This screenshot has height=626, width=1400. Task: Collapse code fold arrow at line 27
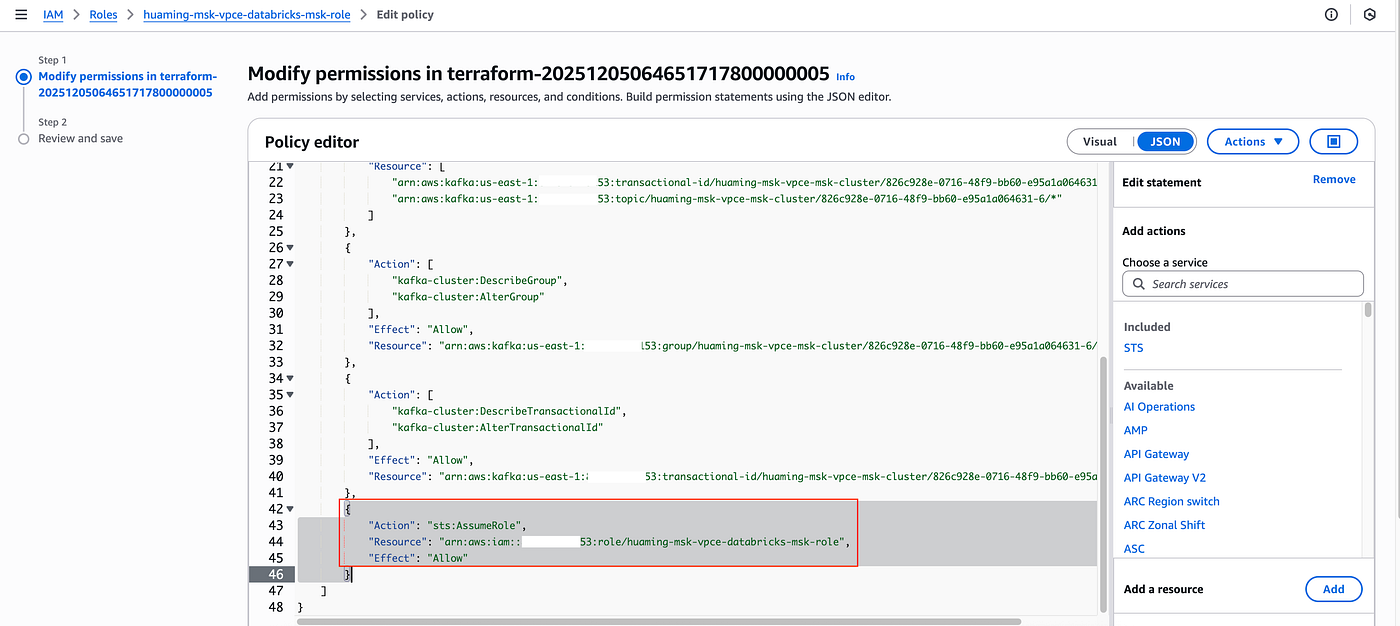click(290, 264)
